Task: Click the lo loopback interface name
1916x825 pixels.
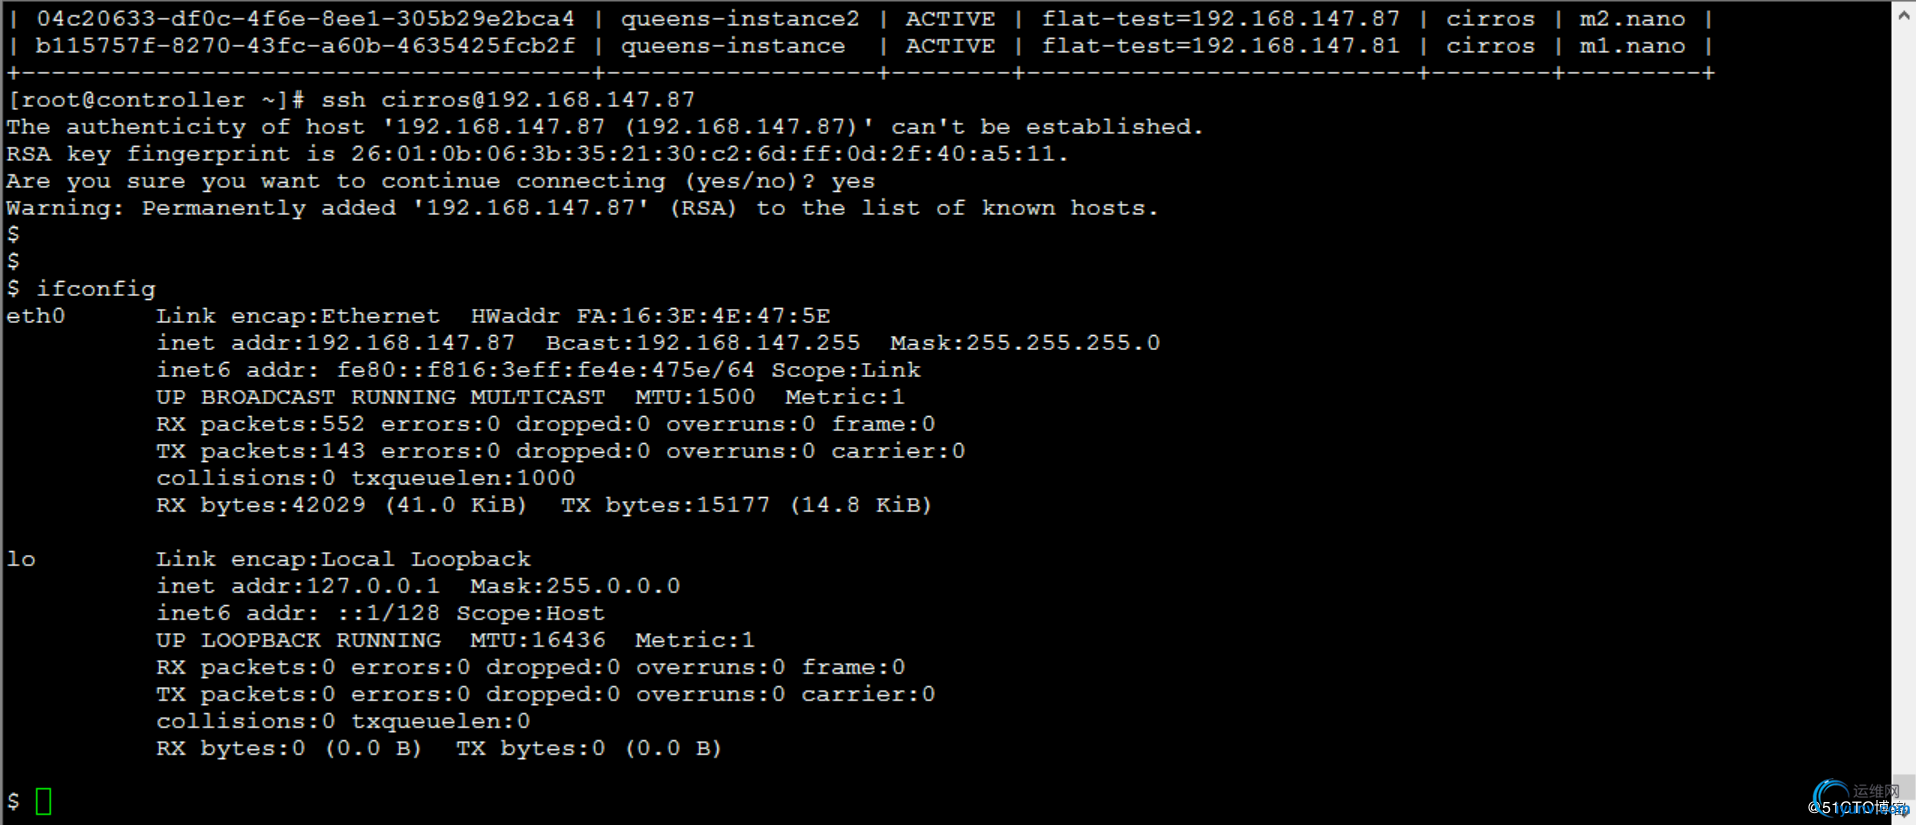Action: (21, 559)
